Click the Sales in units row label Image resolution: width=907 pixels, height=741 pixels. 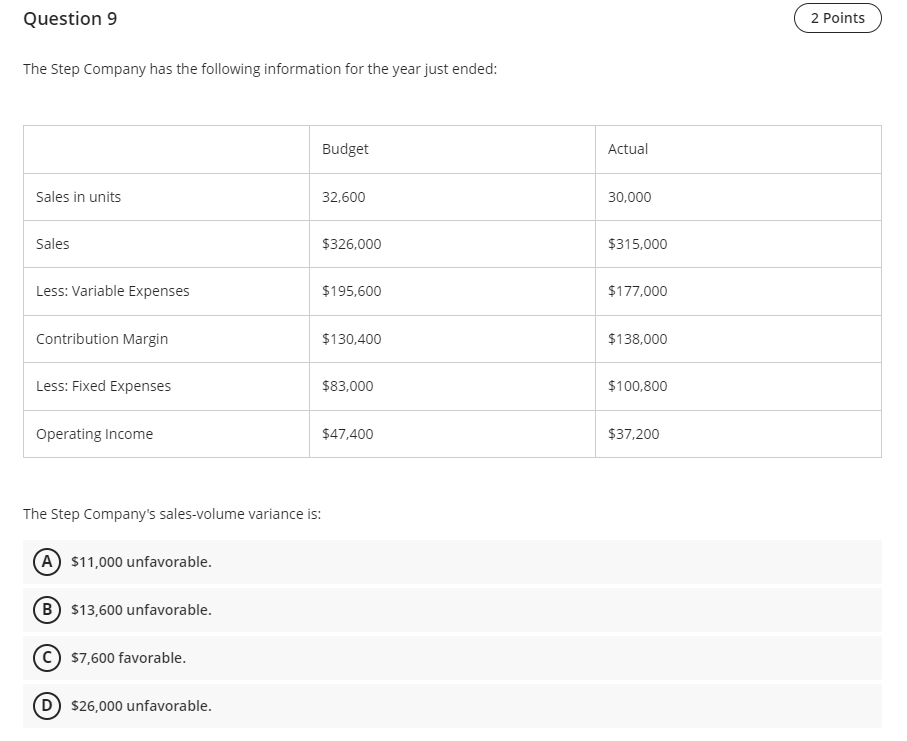tap(79, 197)
